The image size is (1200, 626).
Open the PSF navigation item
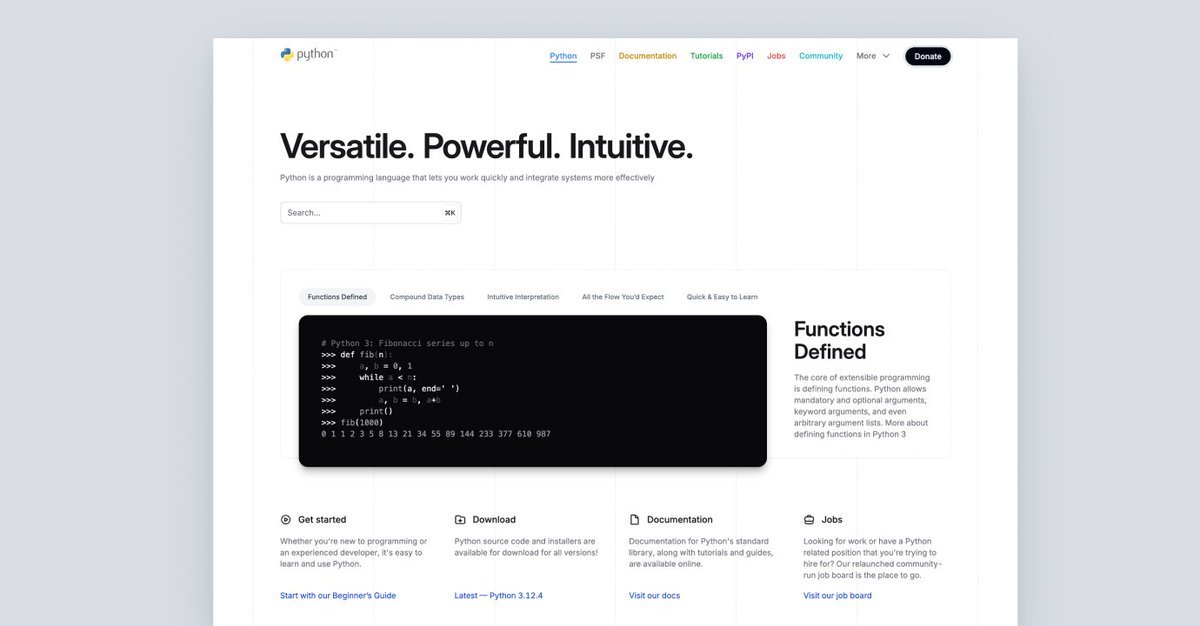point(597,56)
